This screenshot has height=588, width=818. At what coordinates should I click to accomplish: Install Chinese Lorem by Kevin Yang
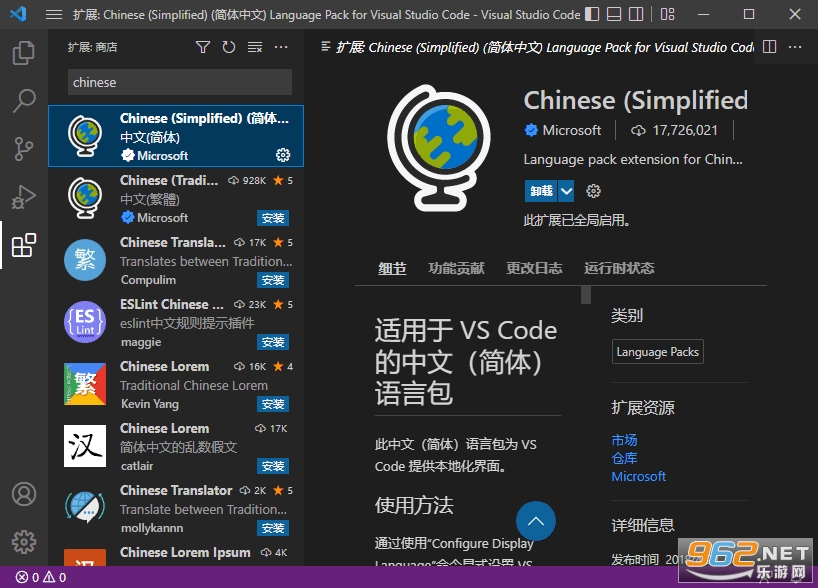point(273,404)
